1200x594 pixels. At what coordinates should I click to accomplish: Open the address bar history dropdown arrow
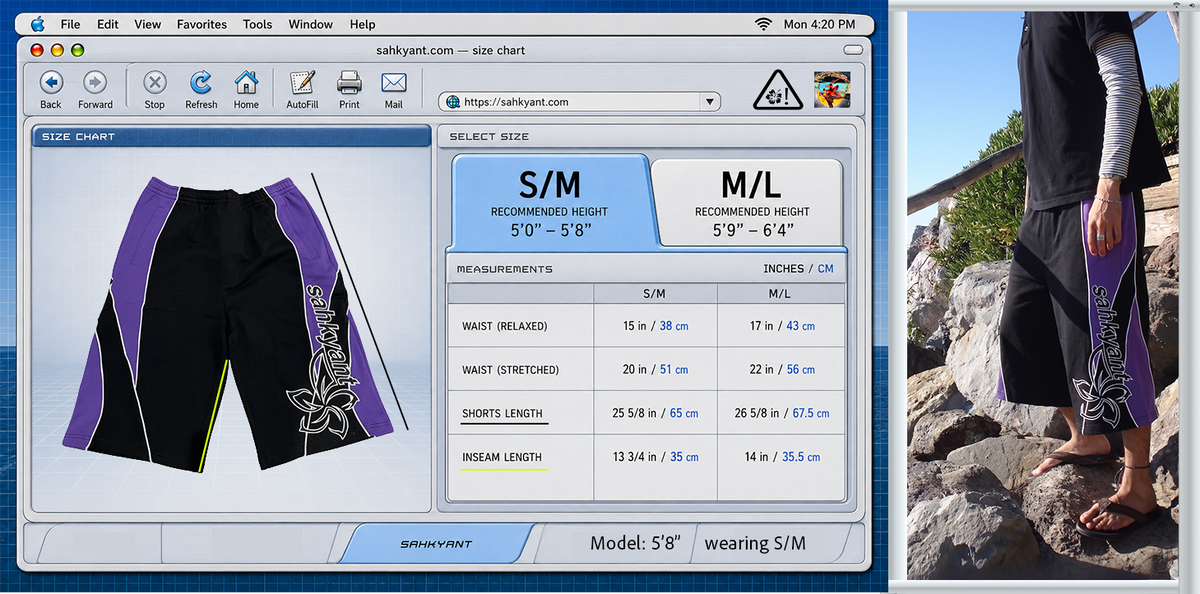coord(710,102)
